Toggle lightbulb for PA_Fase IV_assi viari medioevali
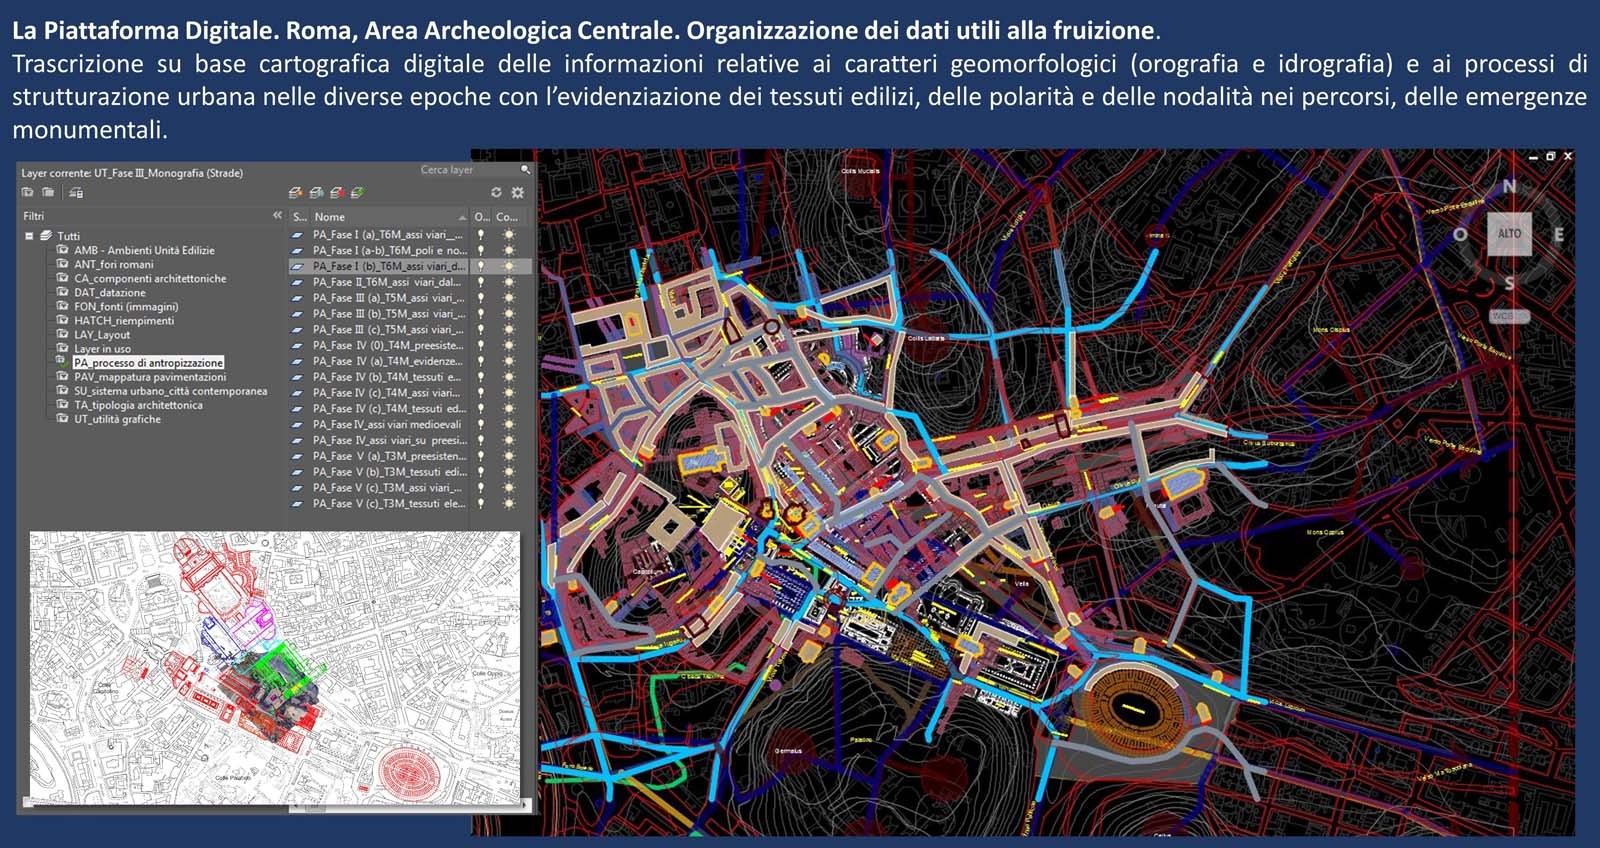The image size is (1600, 848). [481, 425]
